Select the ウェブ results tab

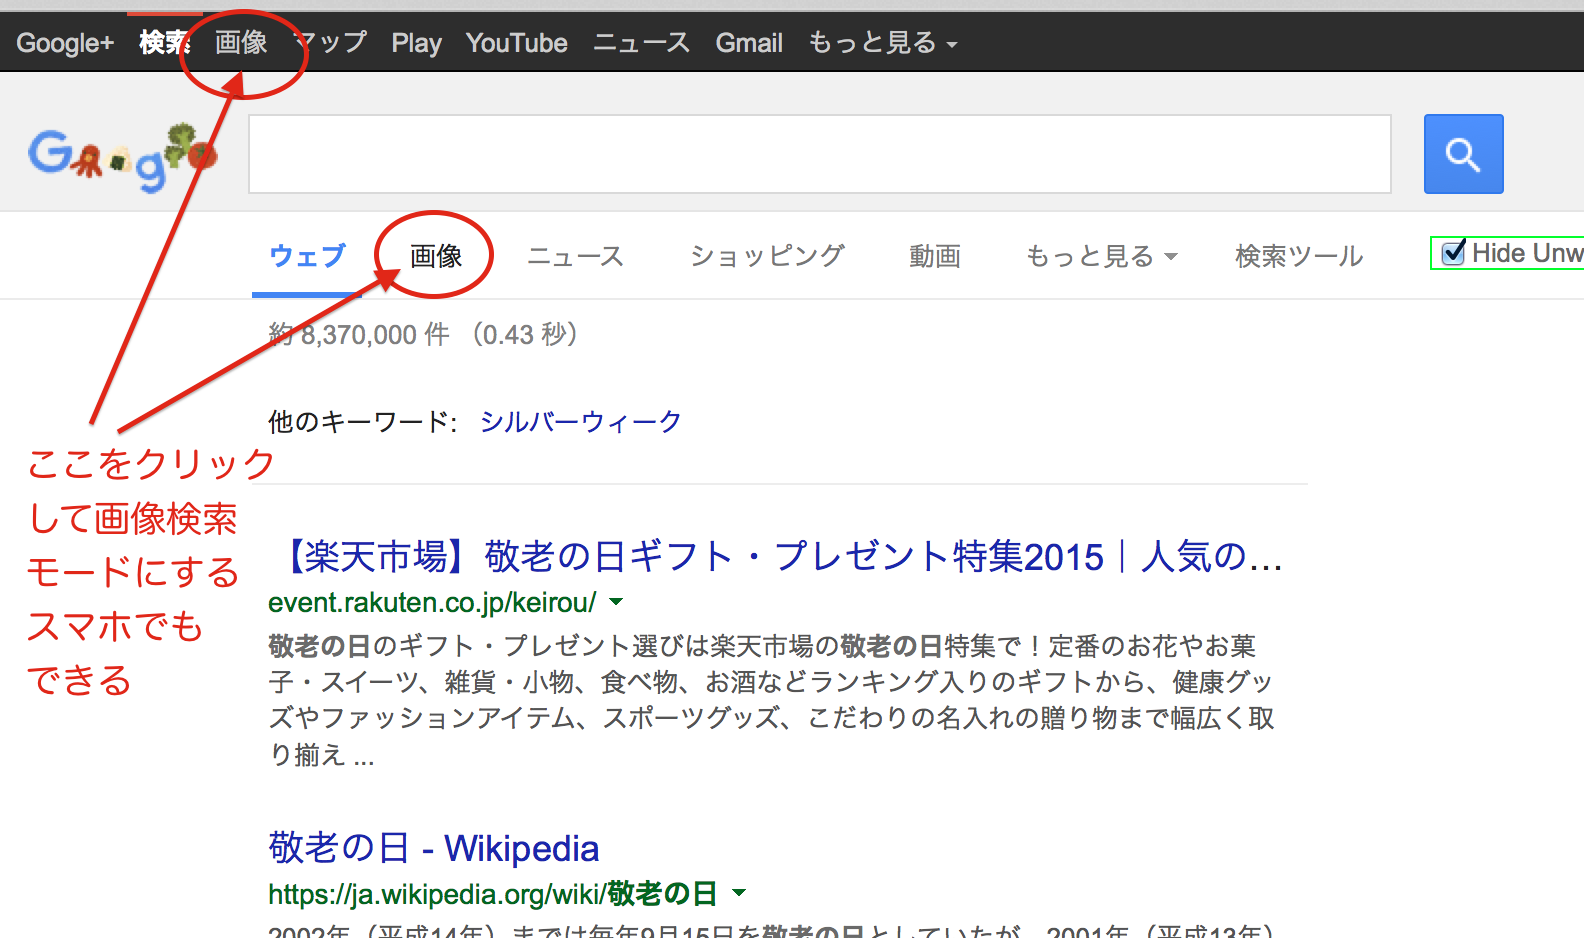pyautogui.click(x=307, y=256)
